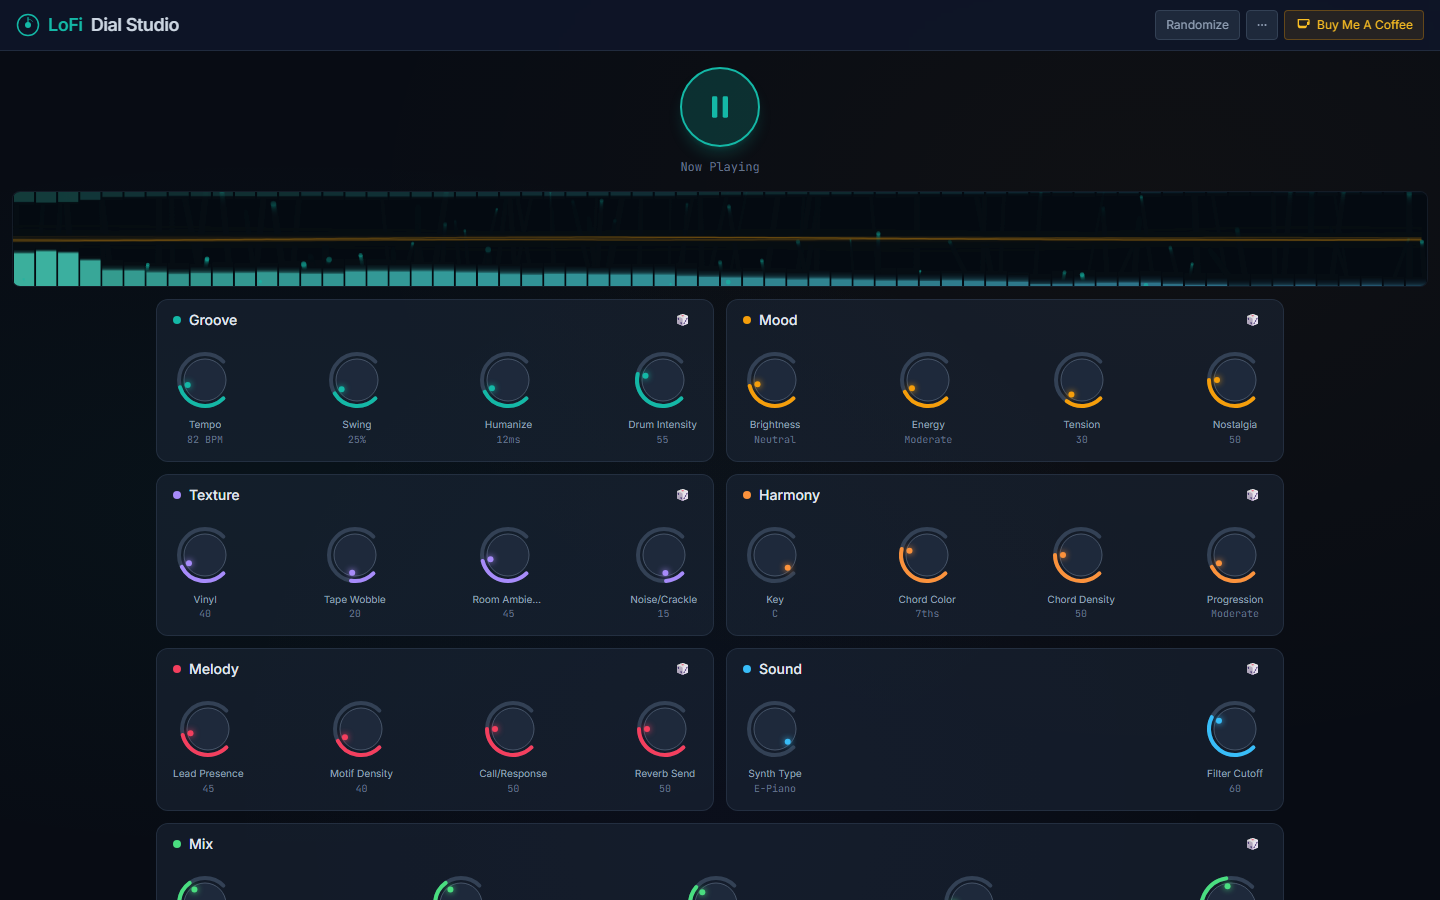Click the audio visualizer waveform display
This screenshot has height=900, width=1440.
click(x=720, y=239)
